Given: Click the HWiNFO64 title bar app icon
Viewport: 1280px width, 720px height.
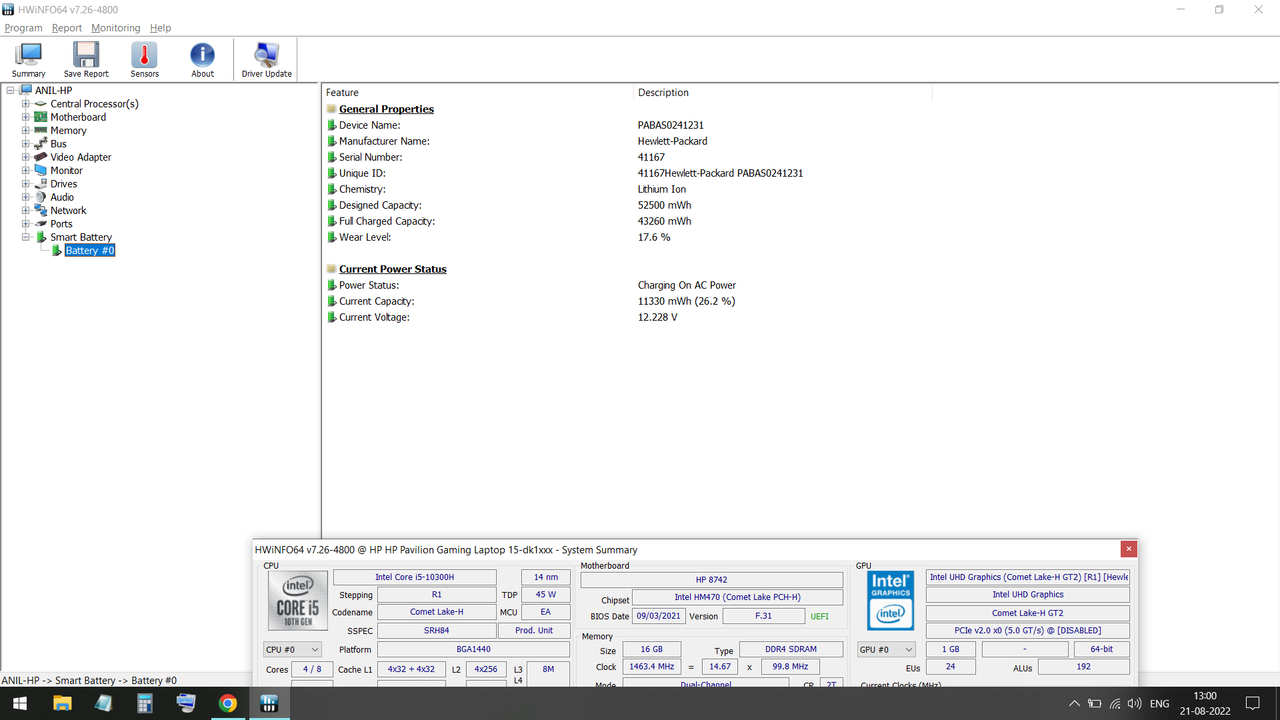Looking at the screenshot, I should tap(10, 9).
